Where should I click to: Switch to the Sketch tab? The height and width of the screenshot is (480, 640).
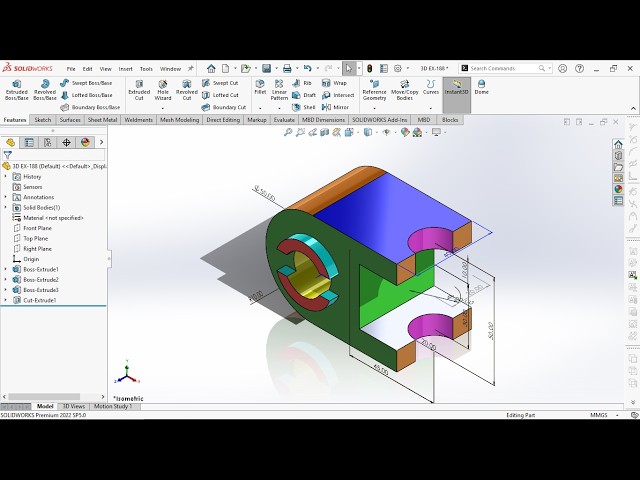[x=42, y=120]
